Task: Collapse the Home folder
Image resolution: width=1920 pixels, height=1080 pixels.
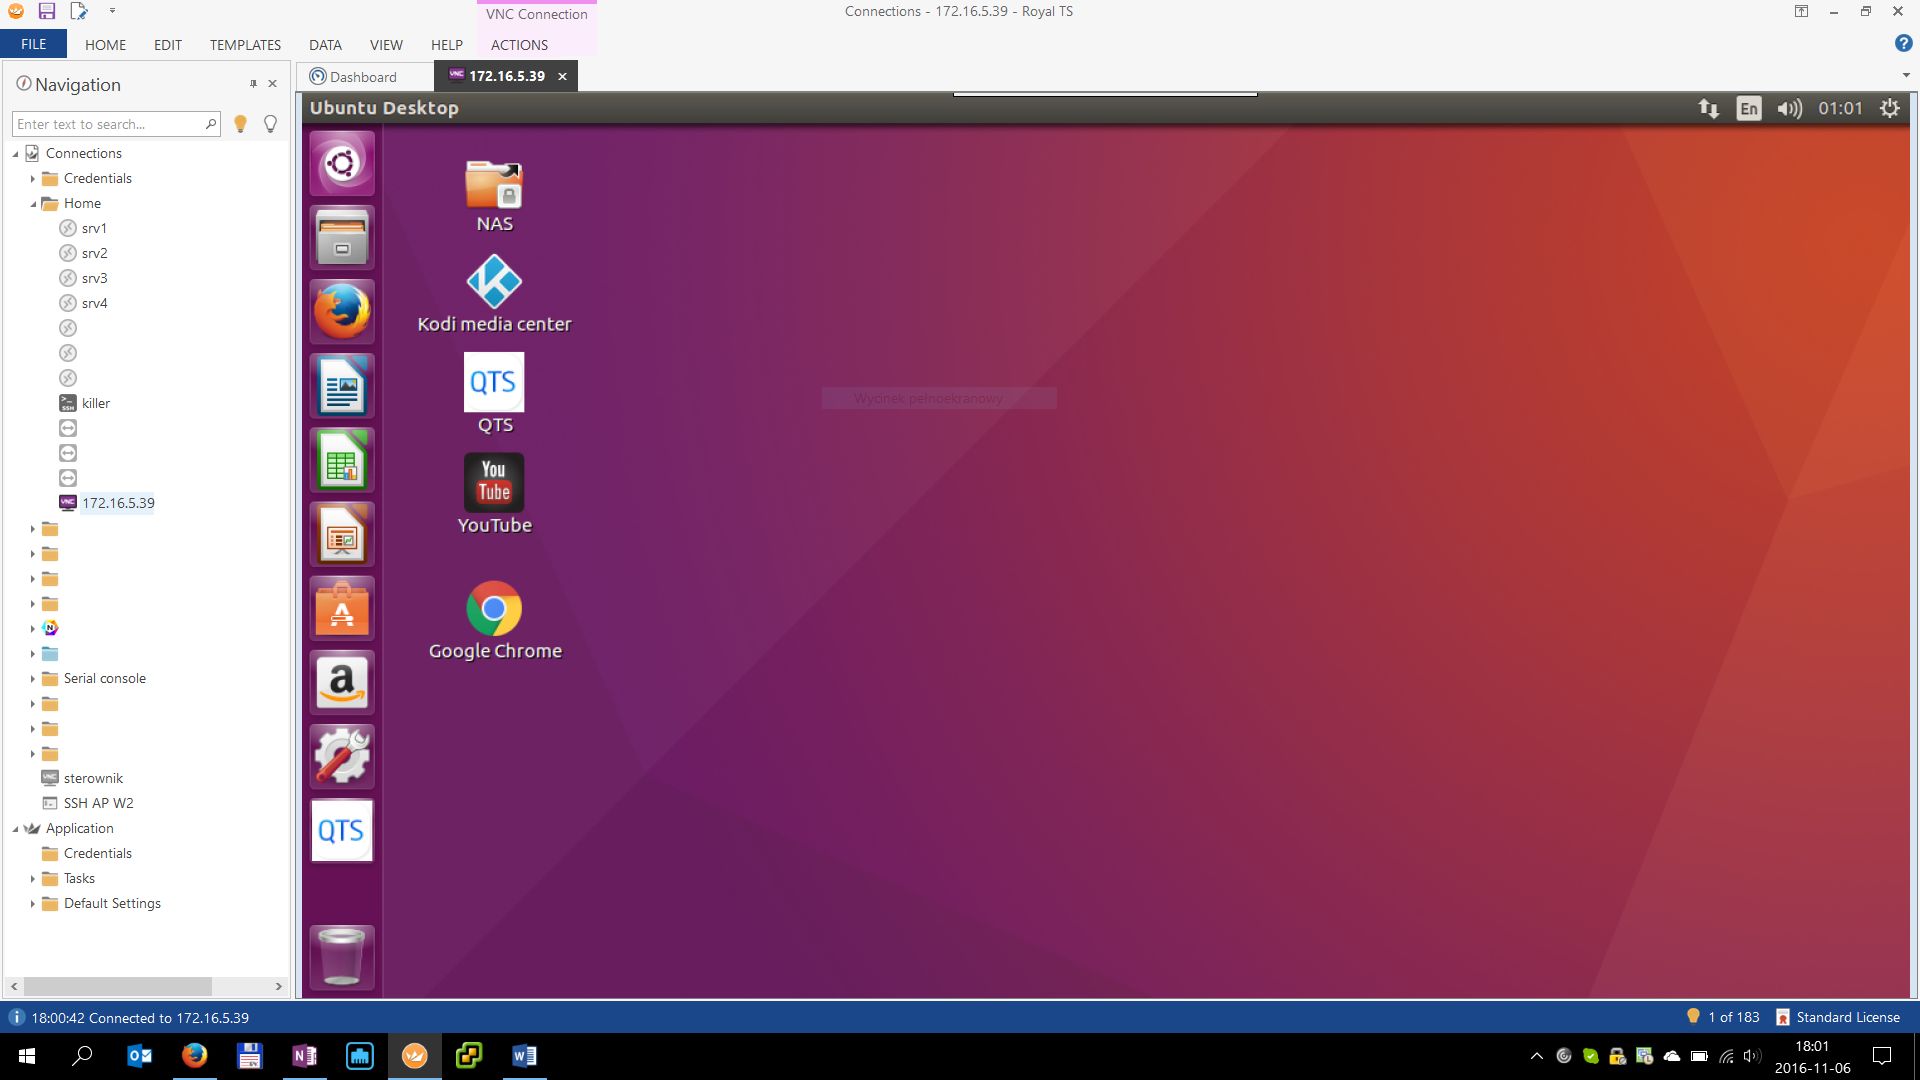Action: 33,204
